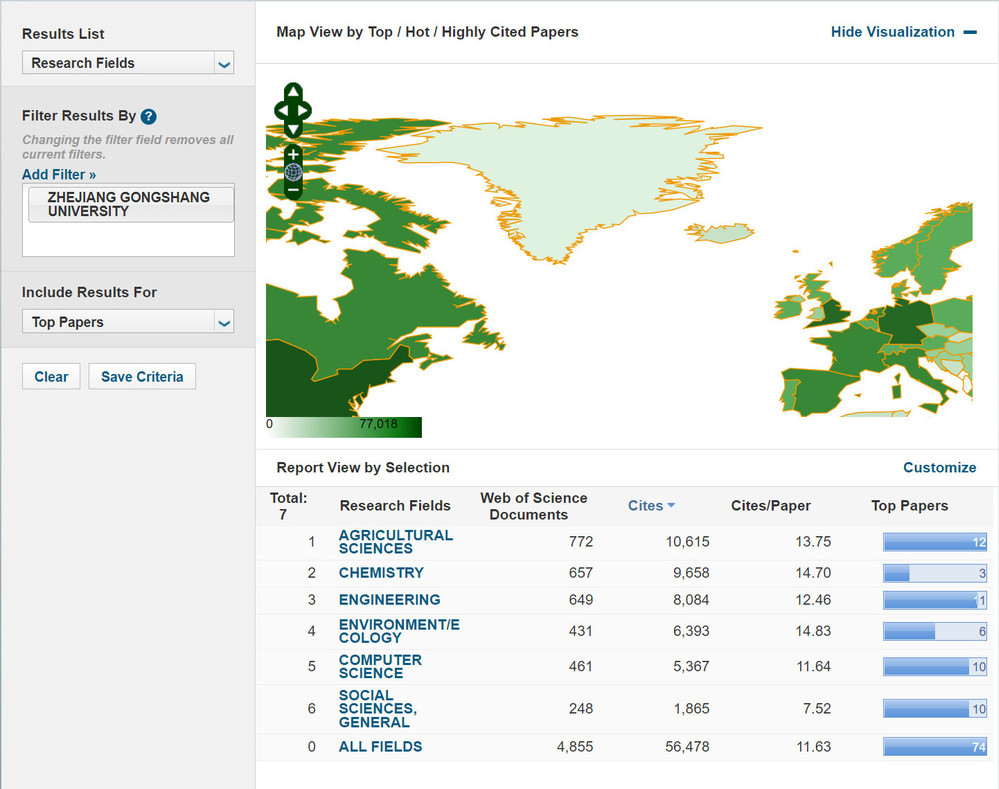Click the Add Filter link
Image resolution: width=999 pixels, height=789 pixels.
[59, 175]
